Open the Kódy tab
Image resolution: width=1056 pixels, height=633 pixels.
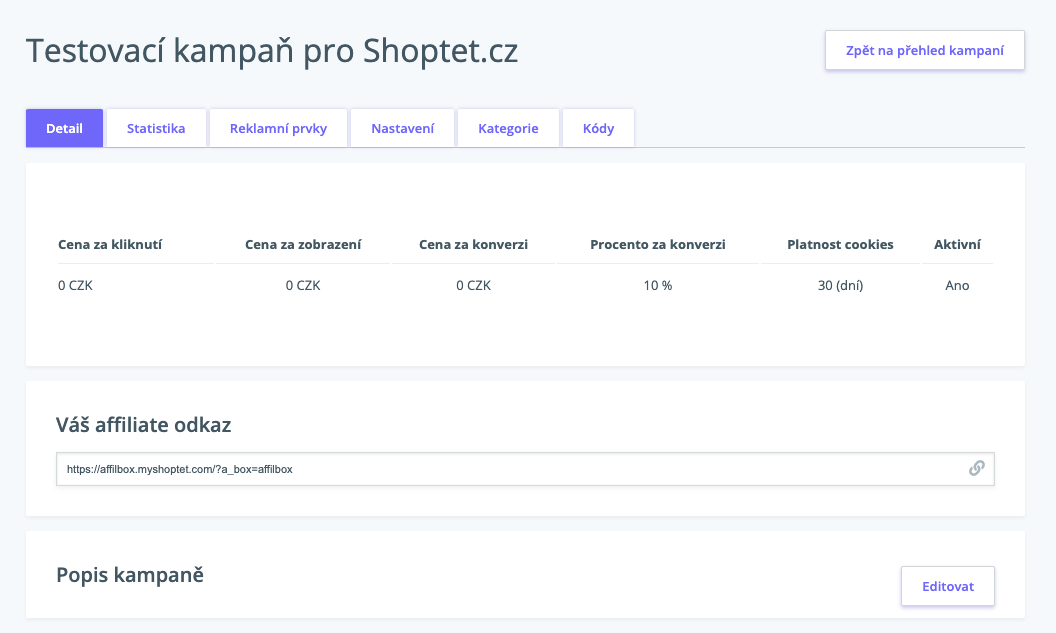point(599,128)
